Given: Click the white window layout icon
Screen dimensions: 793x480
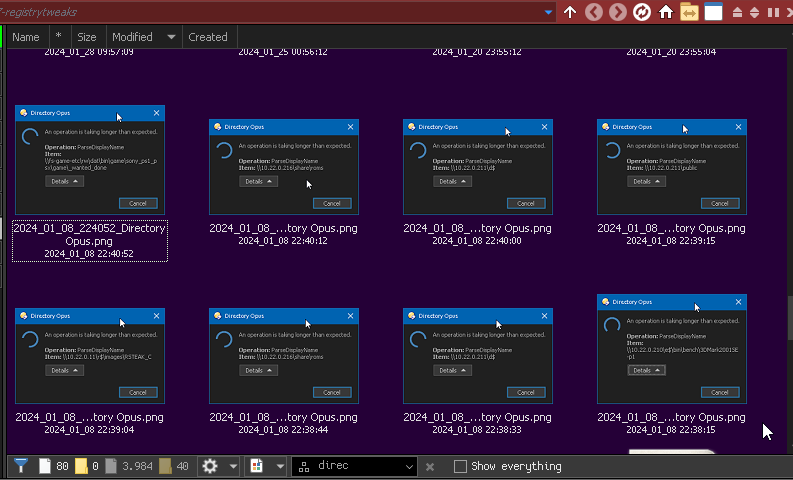Looking at the screenshot, I should tap(713, 12).
